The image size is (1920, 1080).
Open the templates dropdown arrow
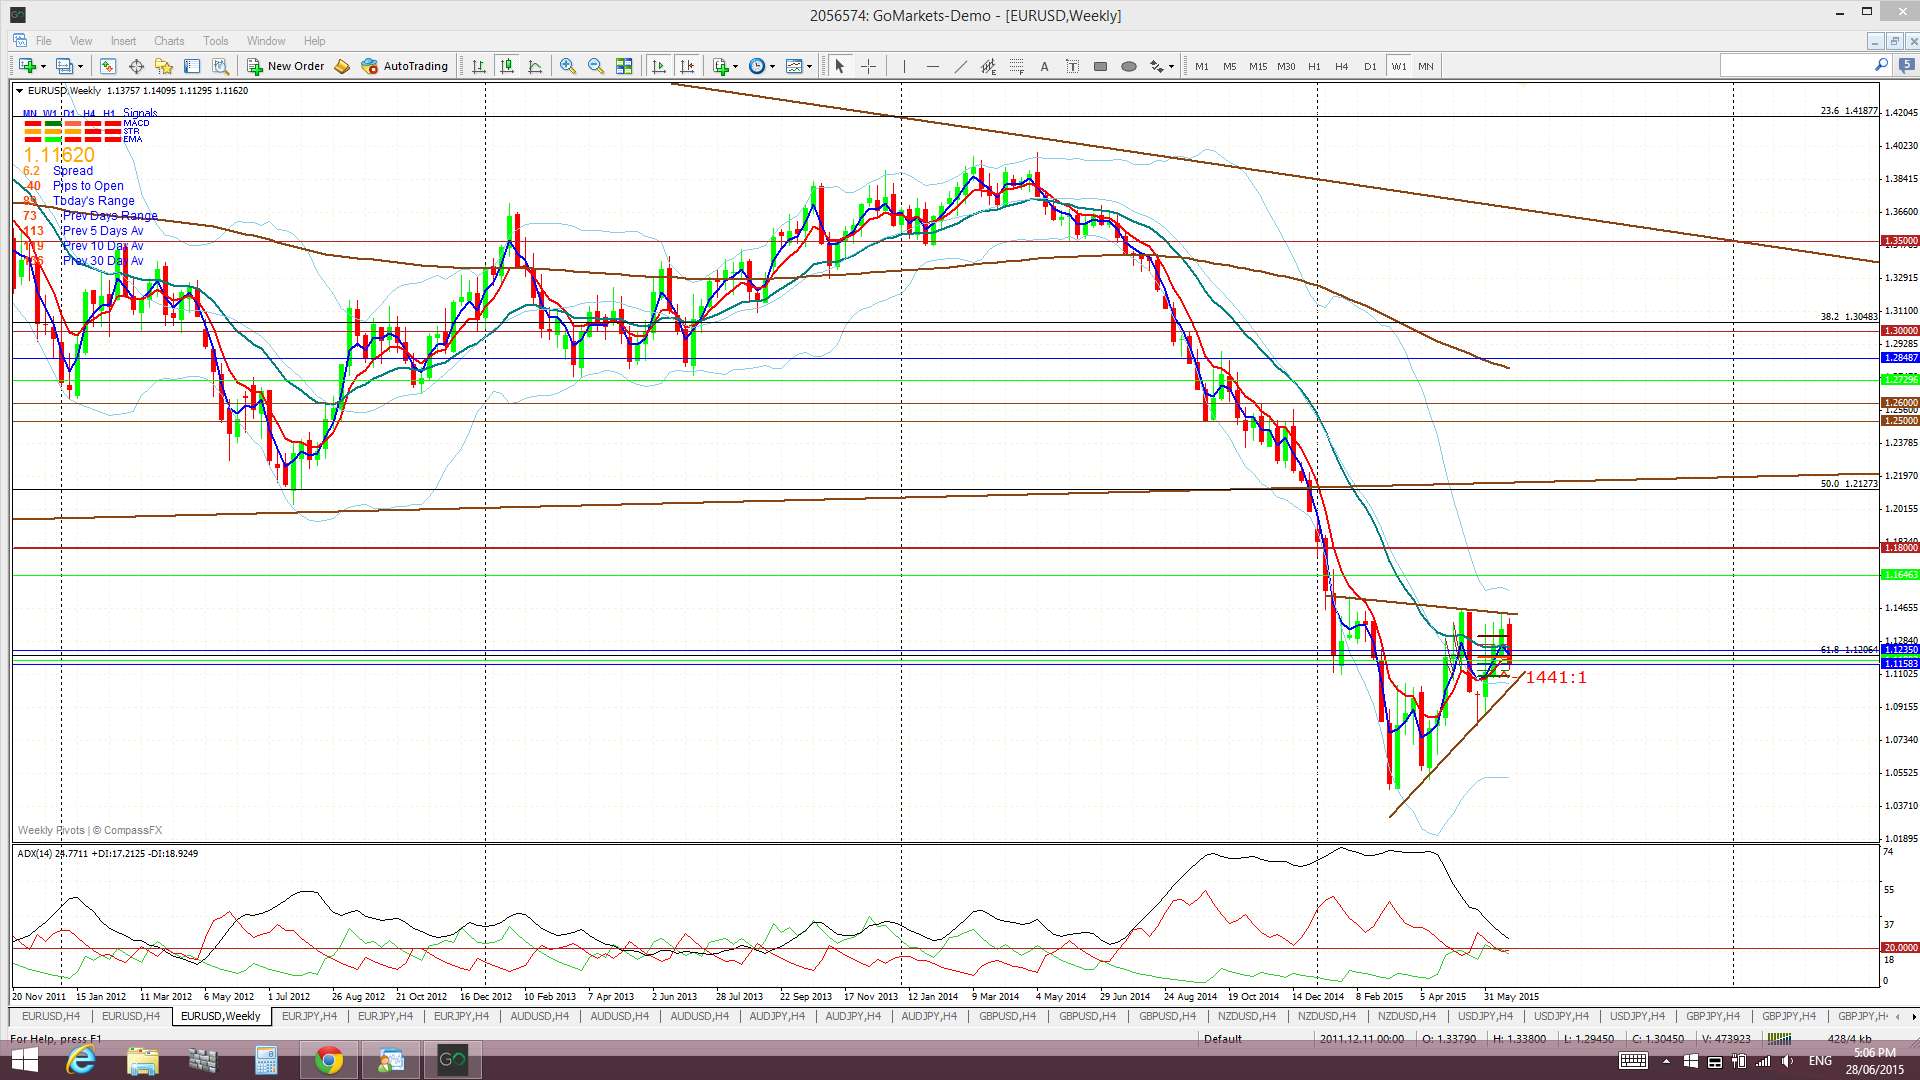(810, 66)
